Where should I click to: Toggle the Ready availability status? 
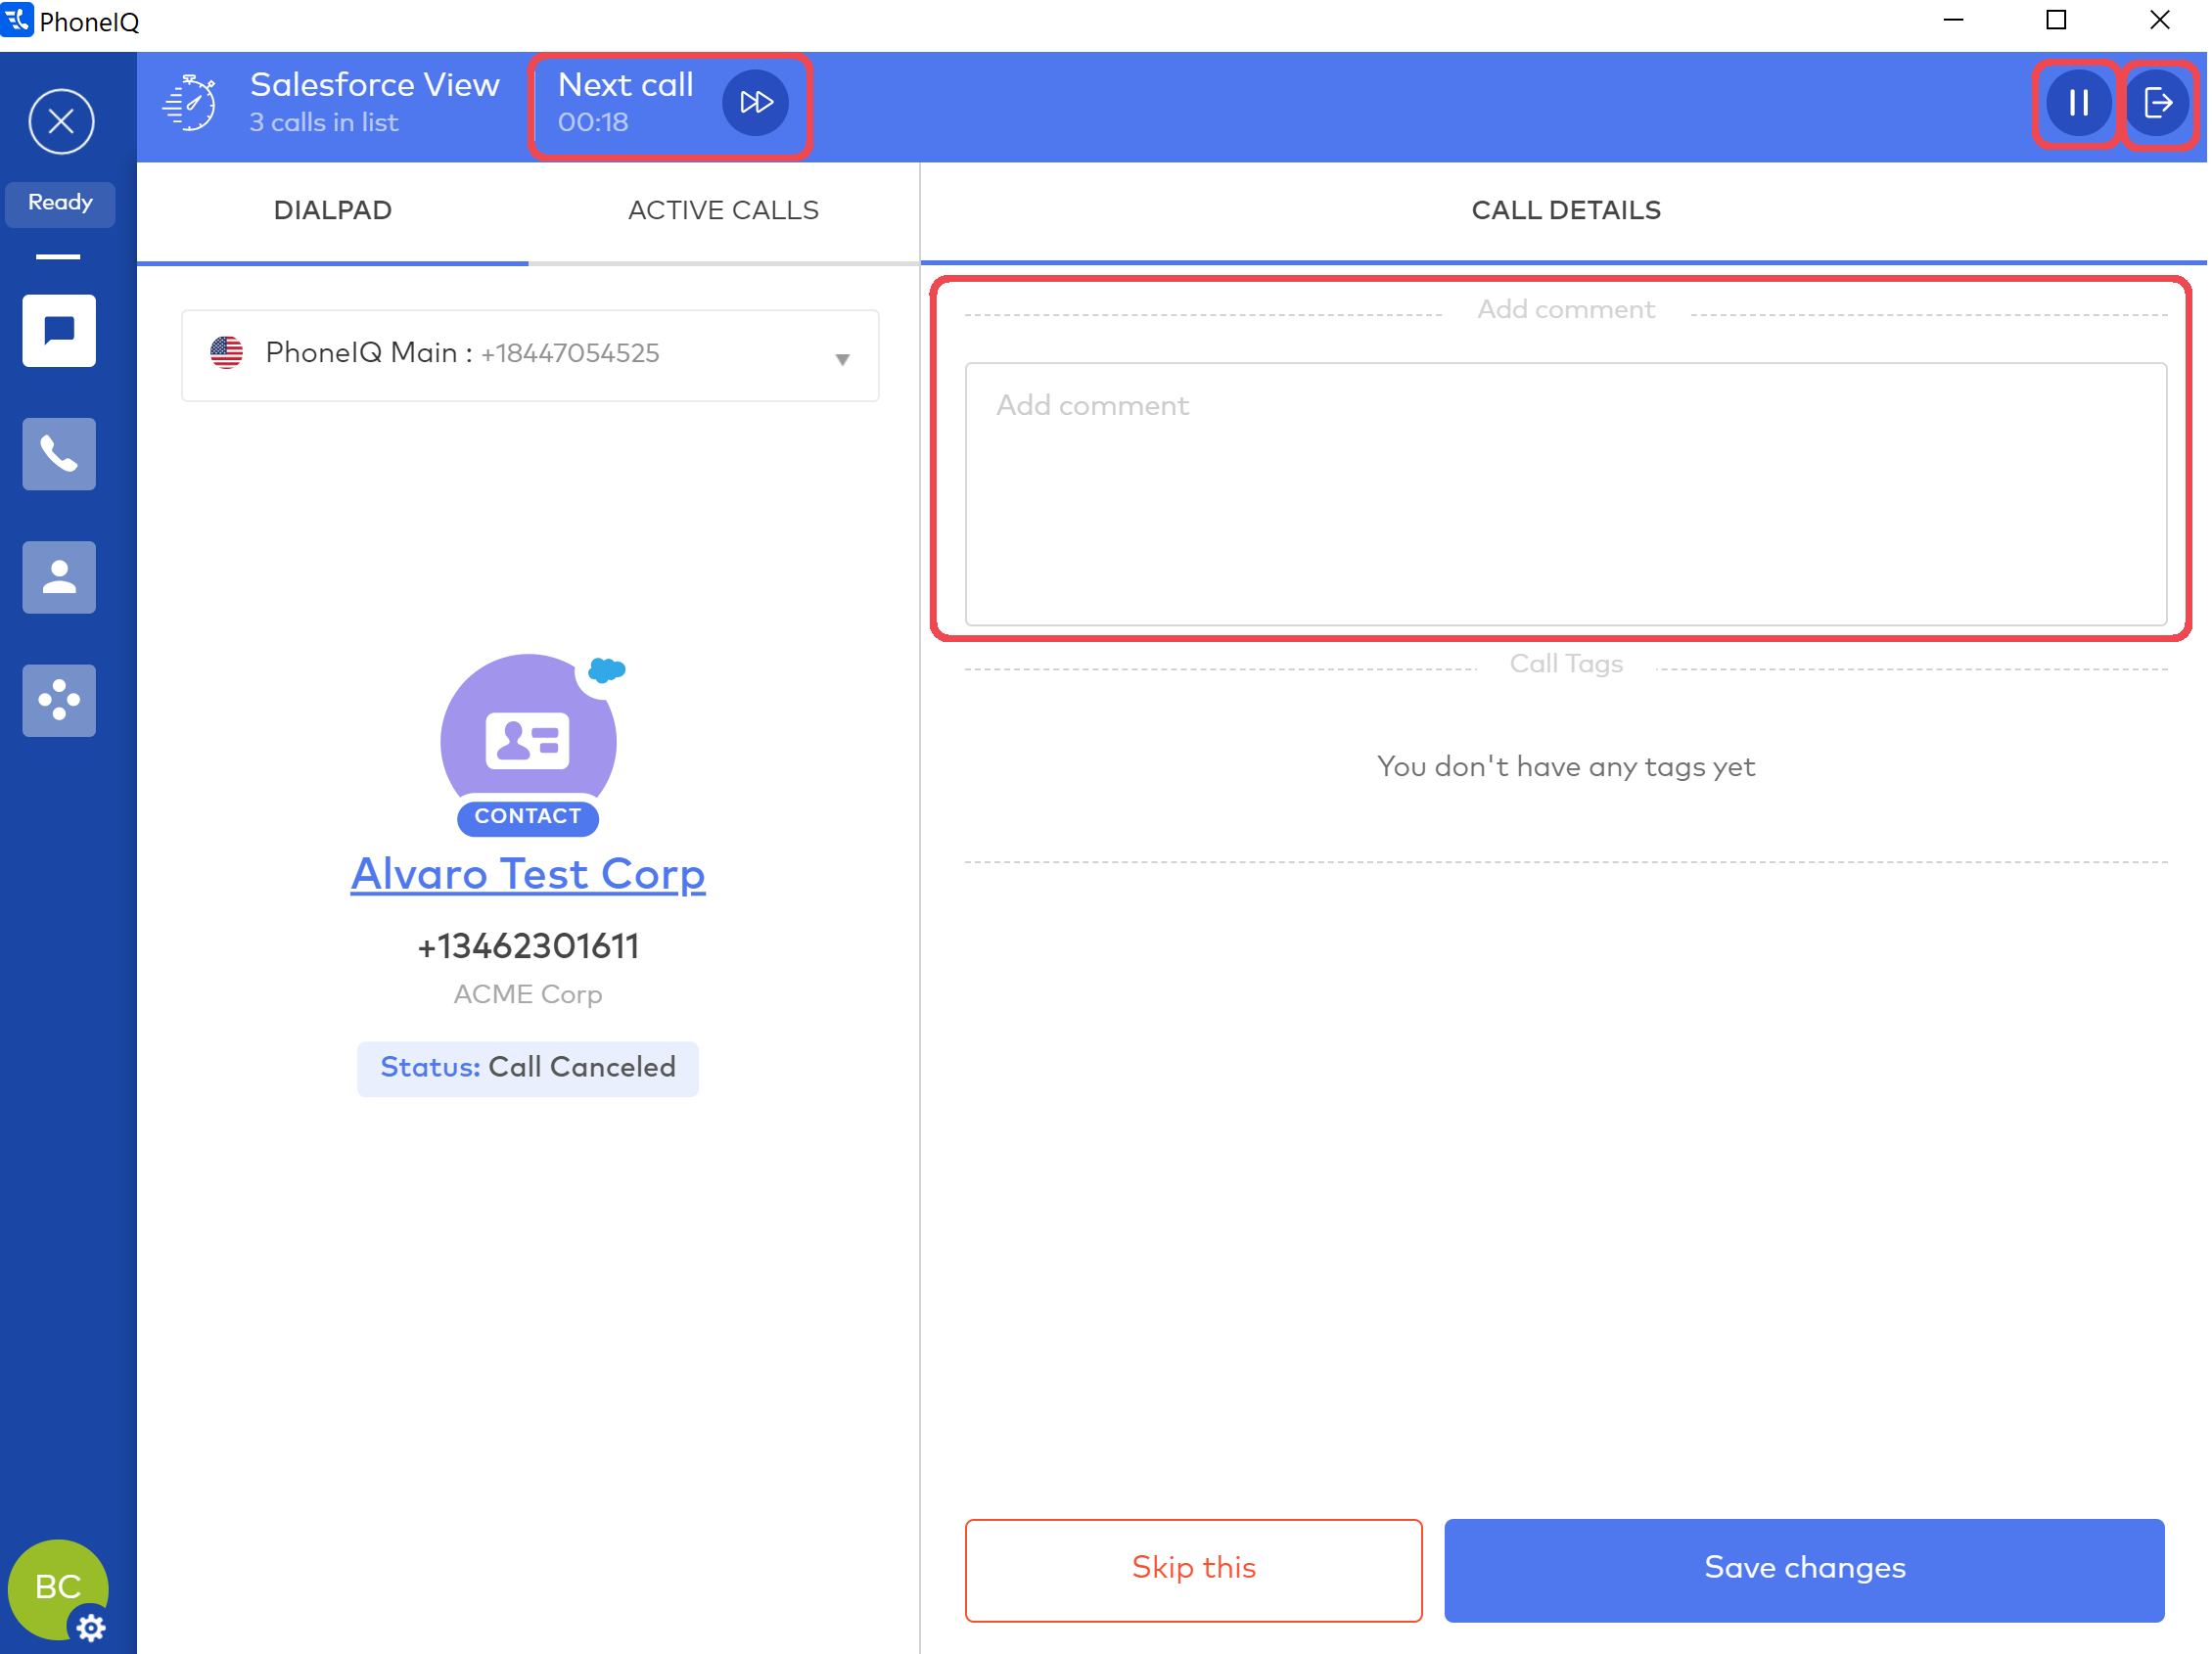(x=60, y=203)
